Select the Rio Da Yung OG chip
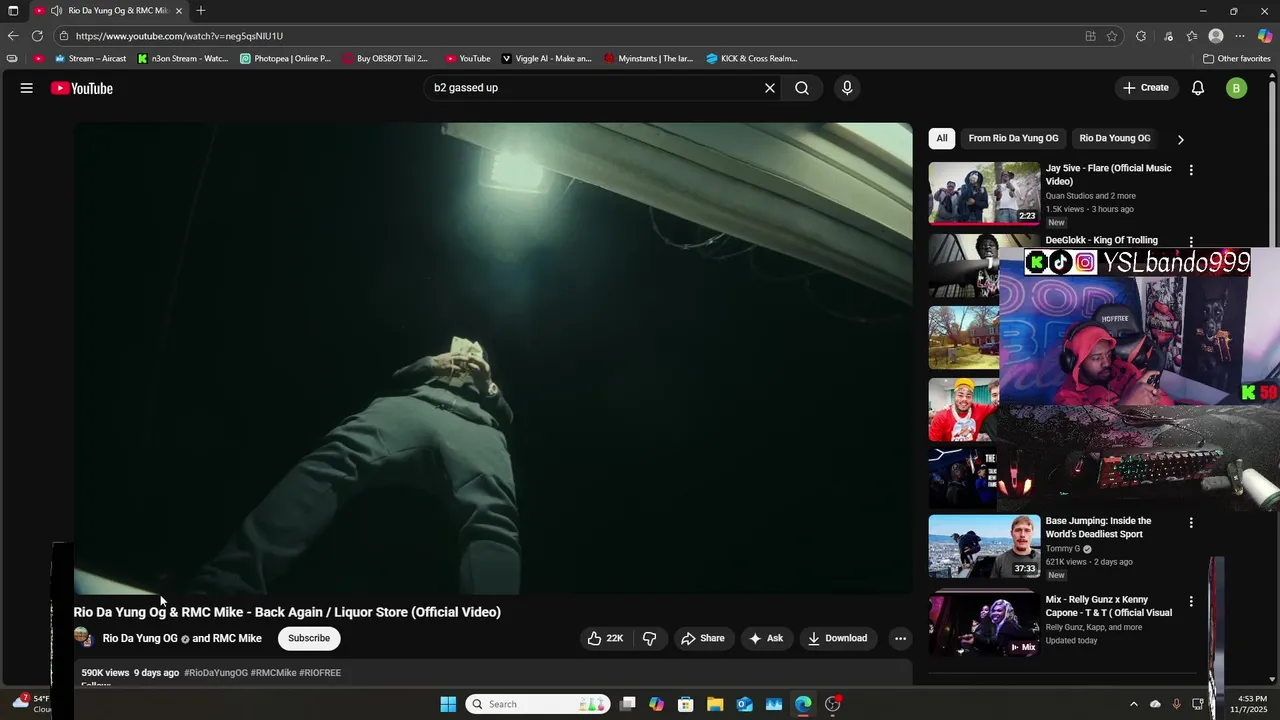The image size is (1280, 720). coord(1115,139)
